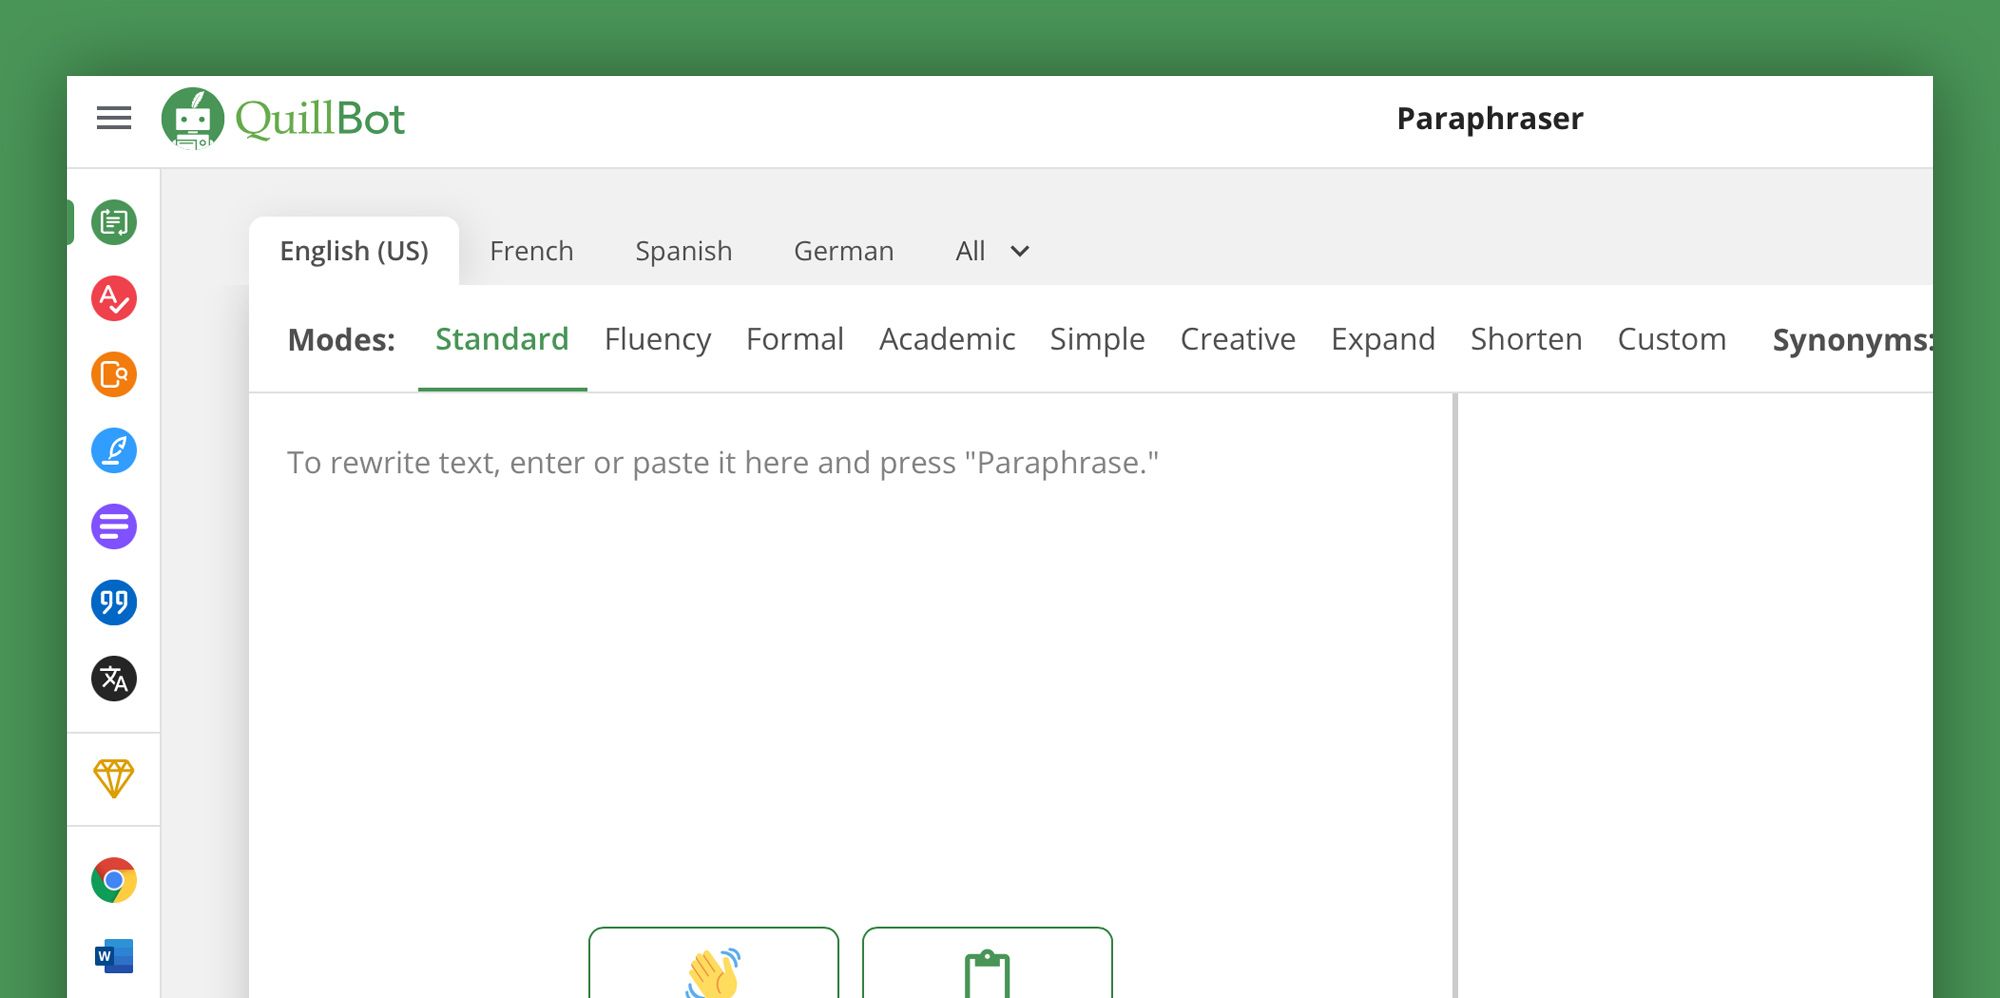Switch to the French language tab
This screenshot has width=2000, height=998.
532,251
